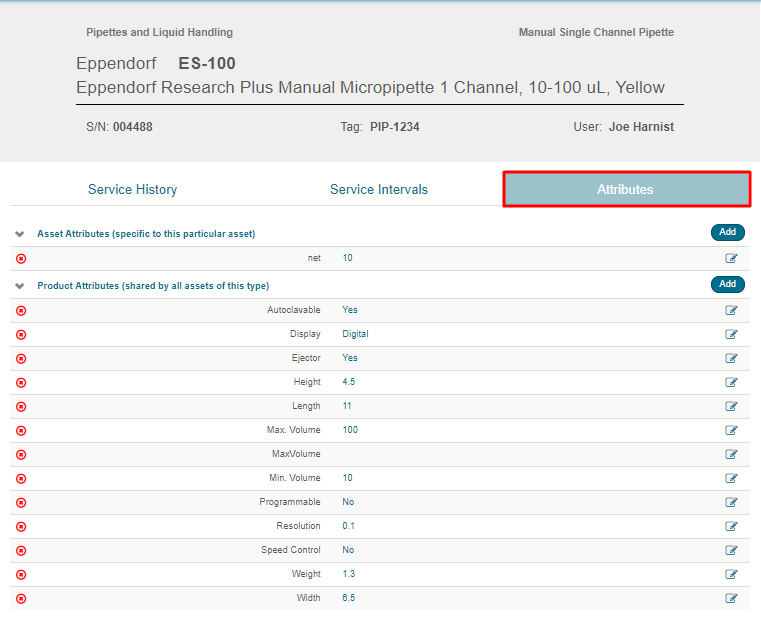This screenshot has height=624, width=761.
Task: Collapse the Asset Attributes section
Action: click(x=19, y=234)
